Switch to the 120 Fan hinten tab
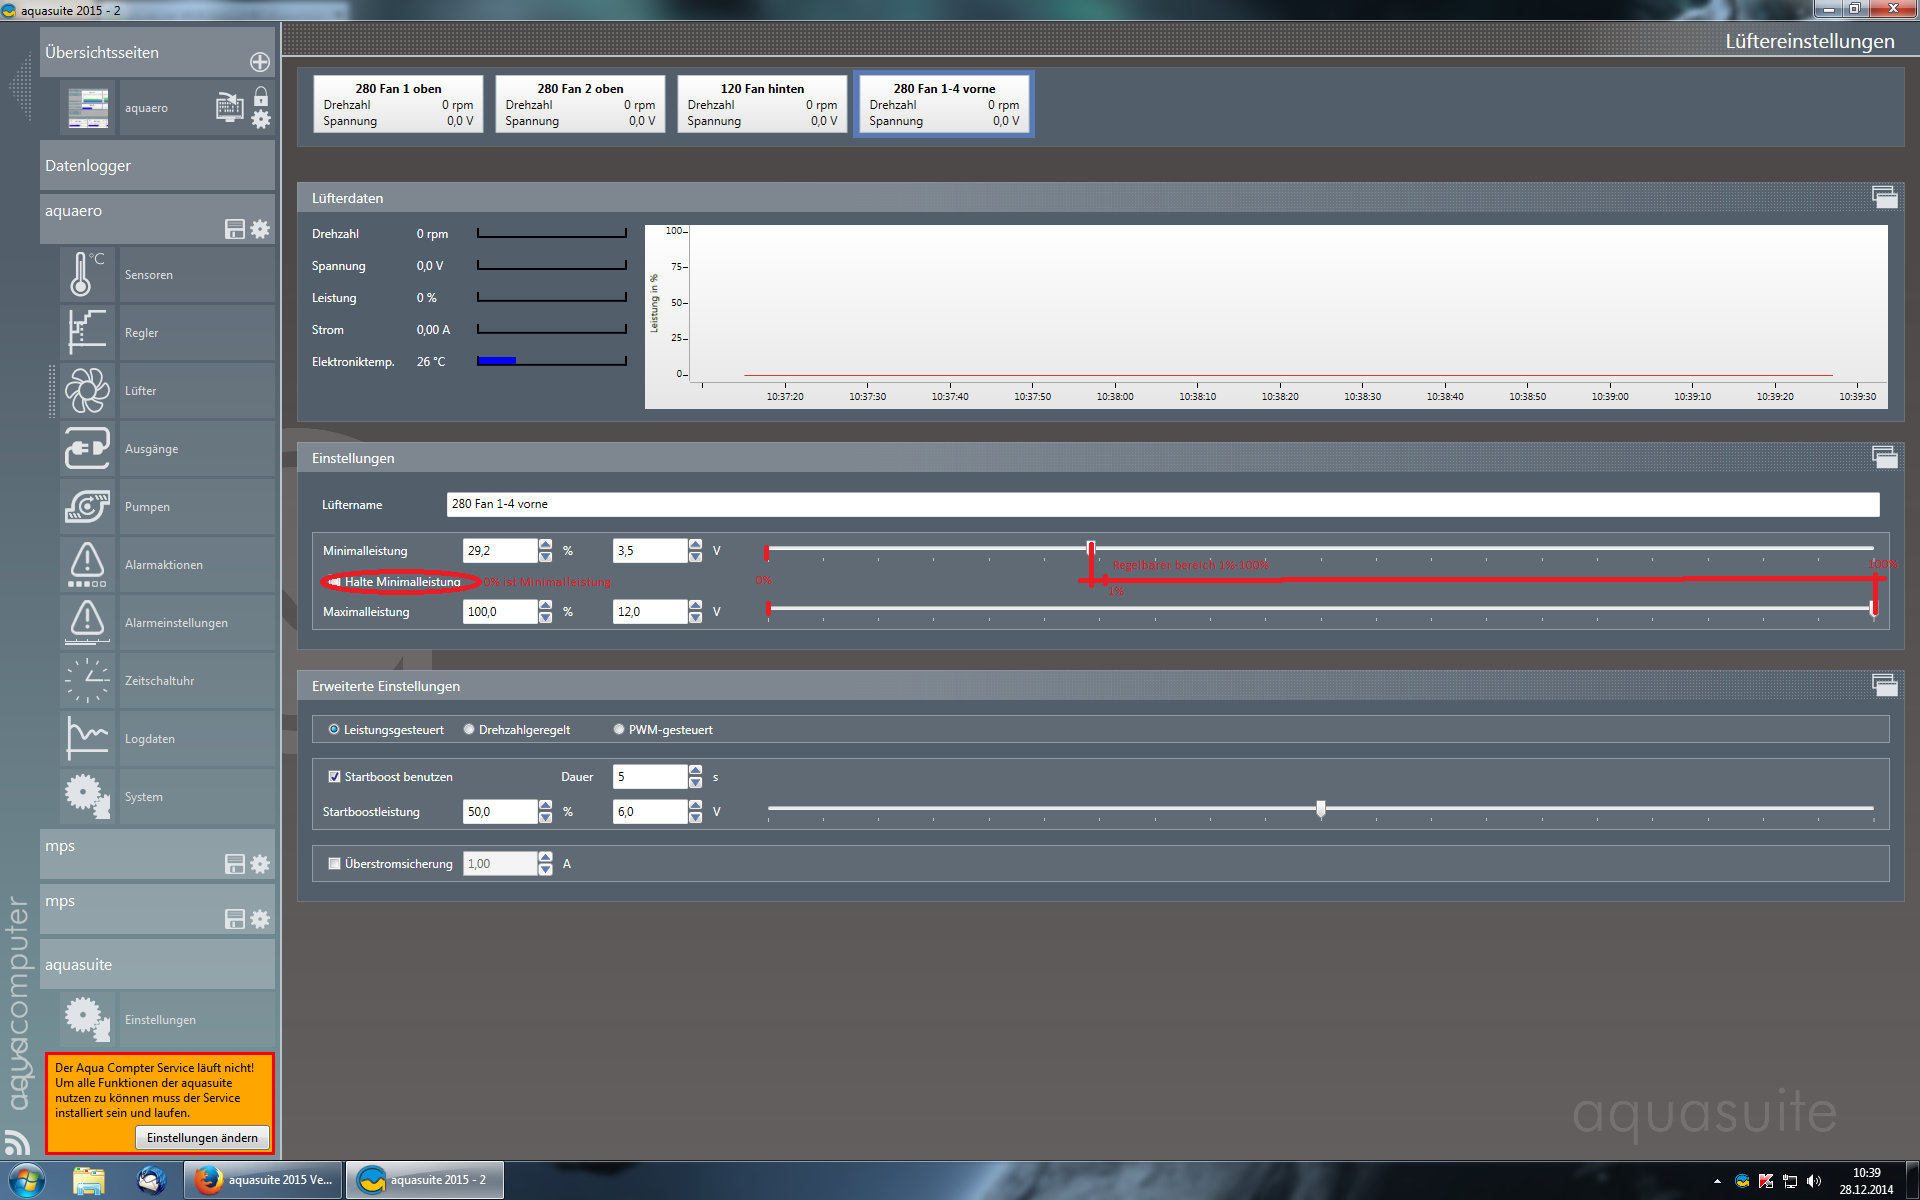The height and width of the screenshot is (1200, 1920). click(x=762, y=104)
